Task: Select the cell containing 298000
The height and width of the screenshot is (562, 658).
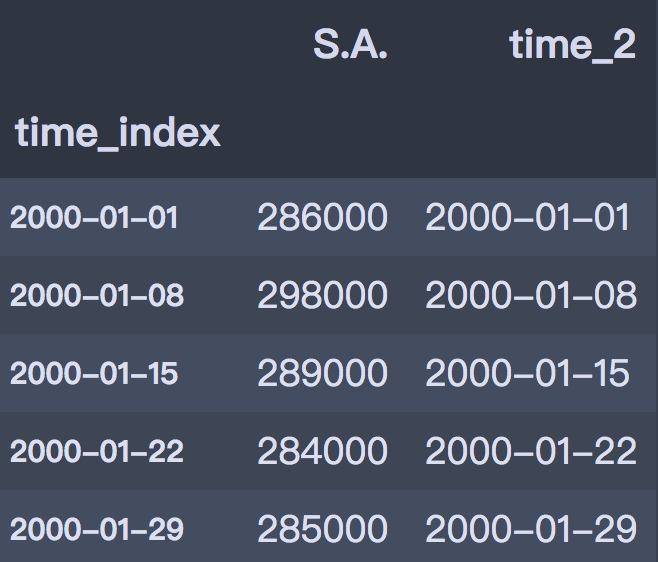Action: 322,295
